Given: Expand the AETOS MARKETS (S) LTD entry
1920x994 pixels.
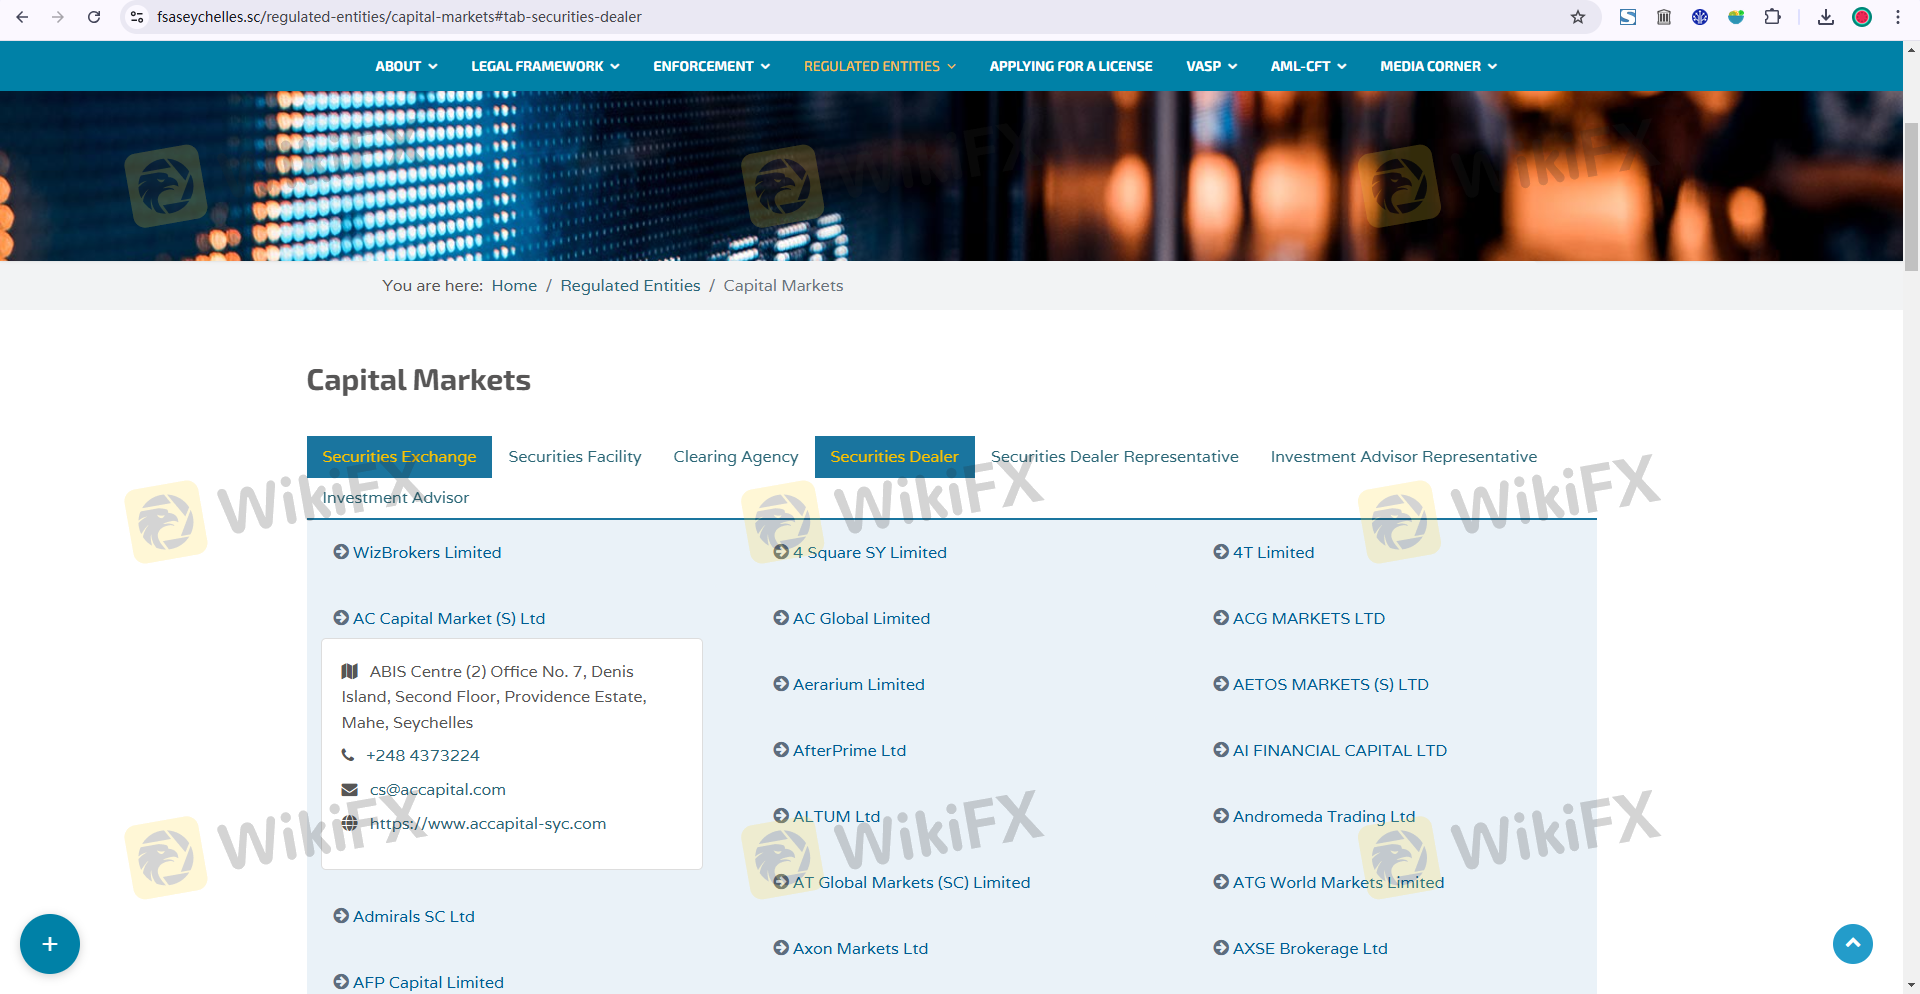Looking at the screenshot, I should coord(1330,685).
